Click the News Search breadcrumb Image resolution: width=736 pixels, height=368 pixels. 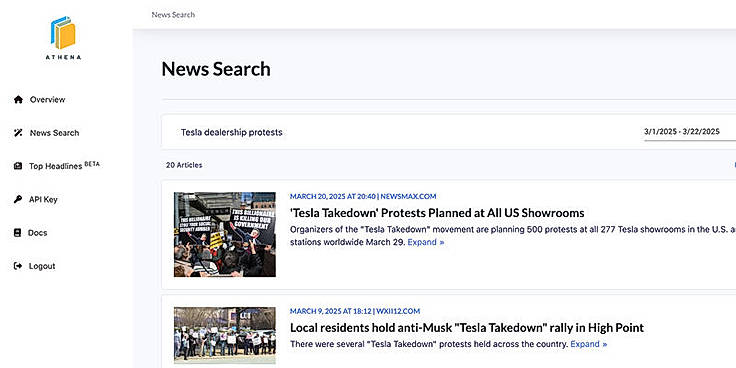coord(173,15)
